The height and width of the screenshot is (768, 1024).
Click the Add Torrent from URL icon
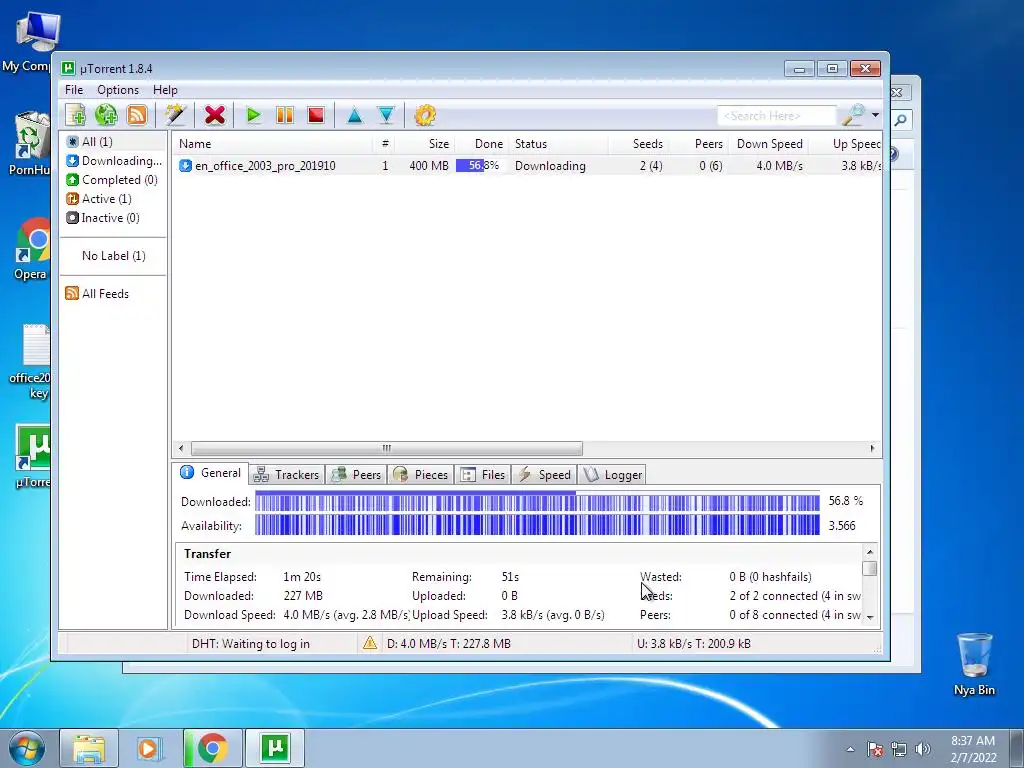[x=106, y=116]
